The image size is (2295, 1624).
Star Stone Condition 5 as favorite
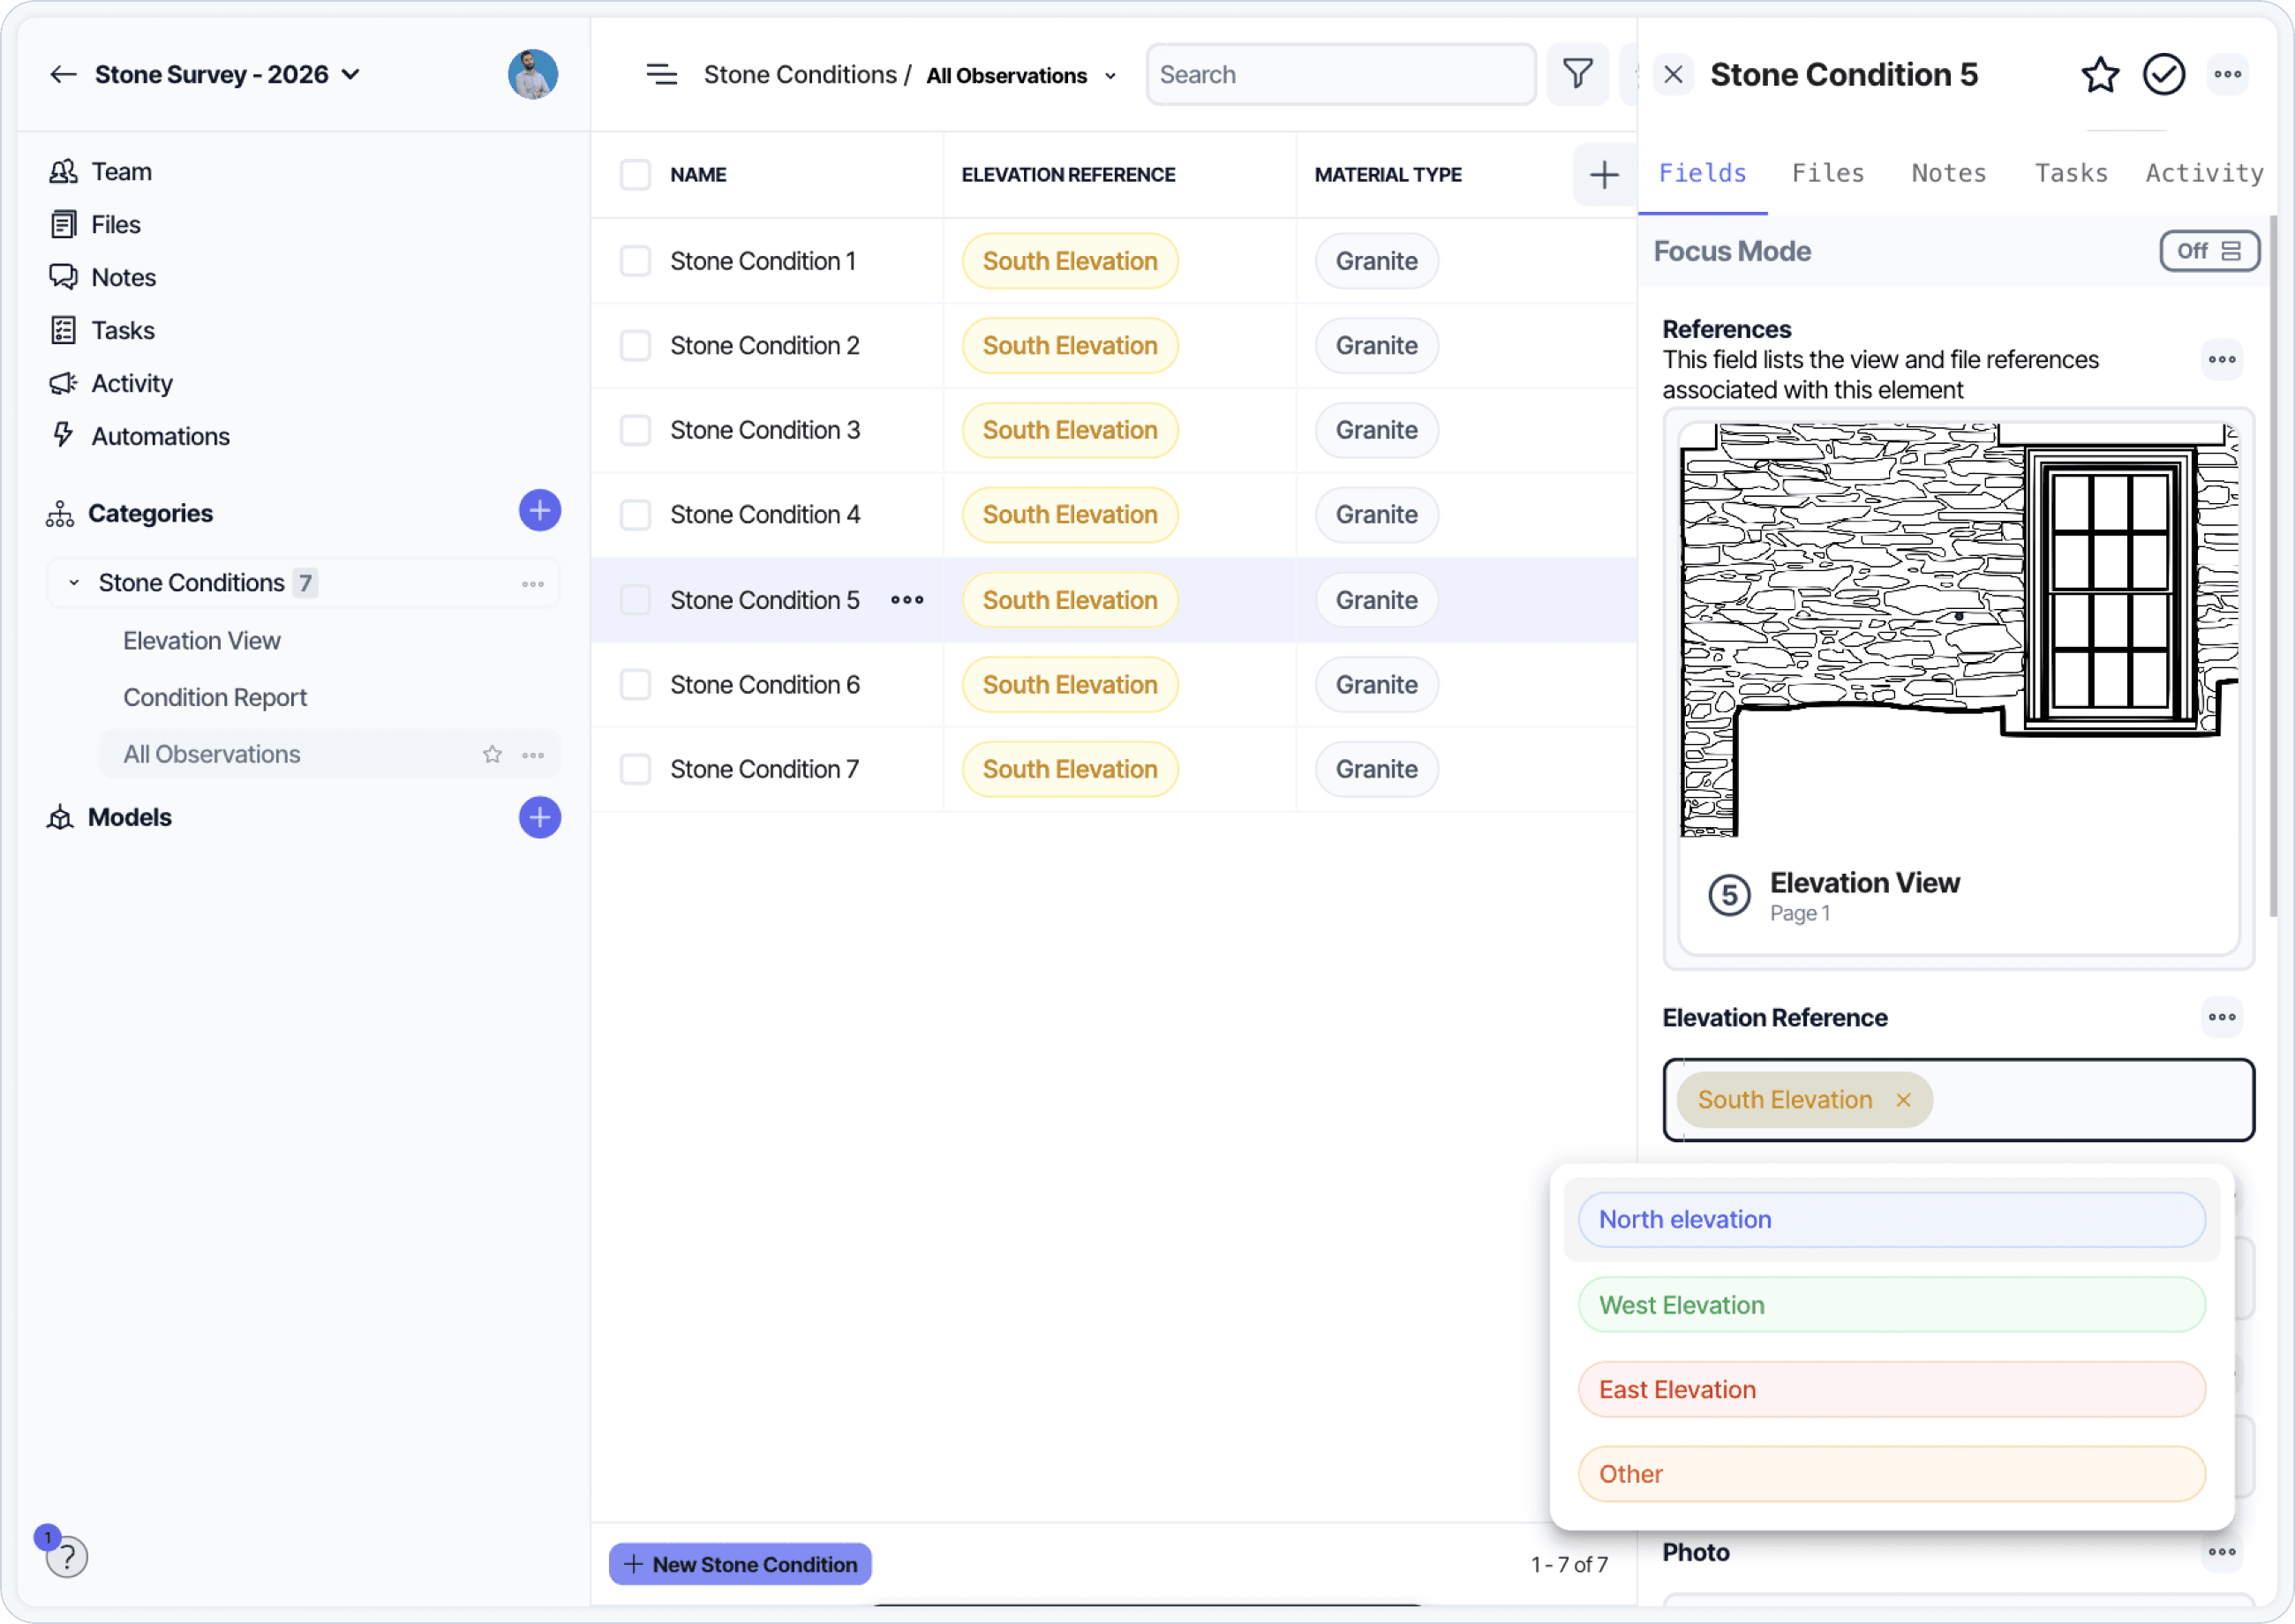pos(2100,74)
